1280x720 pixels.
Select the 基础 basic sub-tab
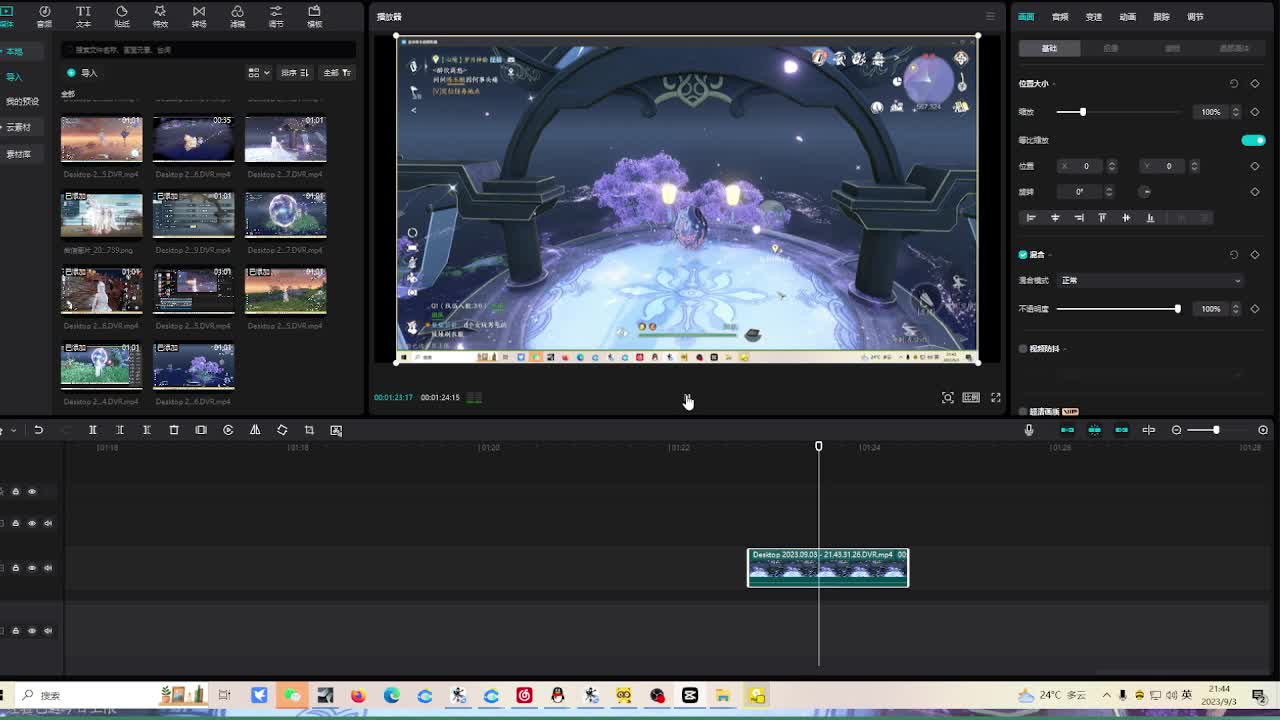coord(1049,48)
